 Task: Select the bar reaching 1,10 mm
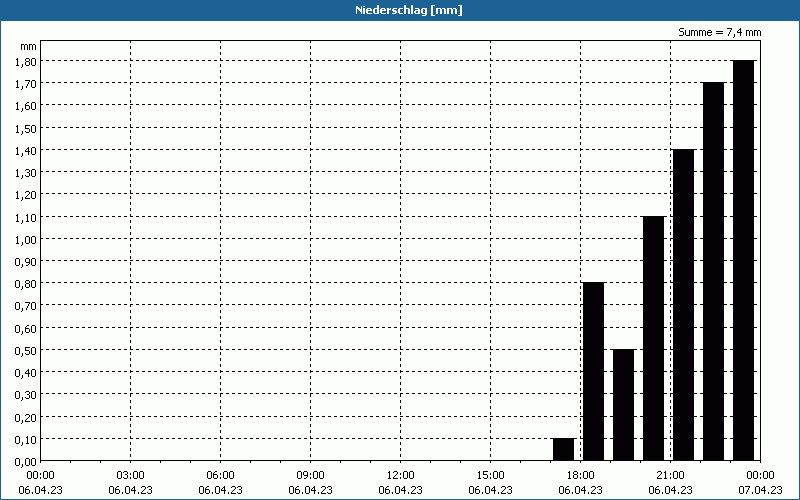(x=654, y=338)
